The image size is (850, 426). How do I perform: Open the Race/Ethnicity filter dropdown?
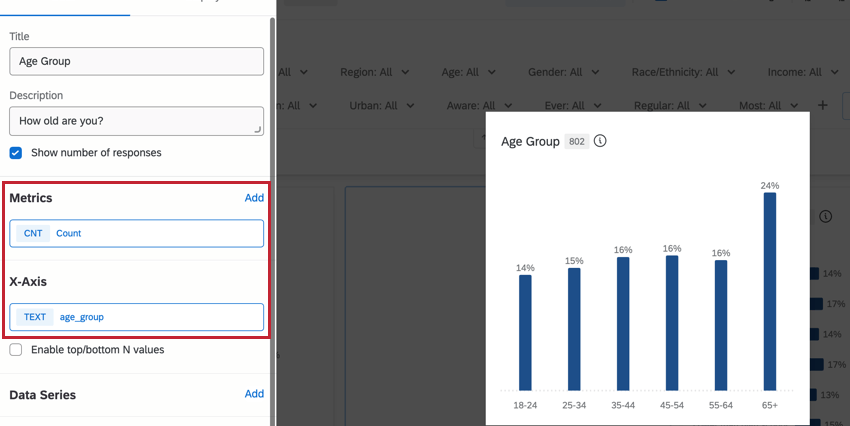tap(683, 72)
